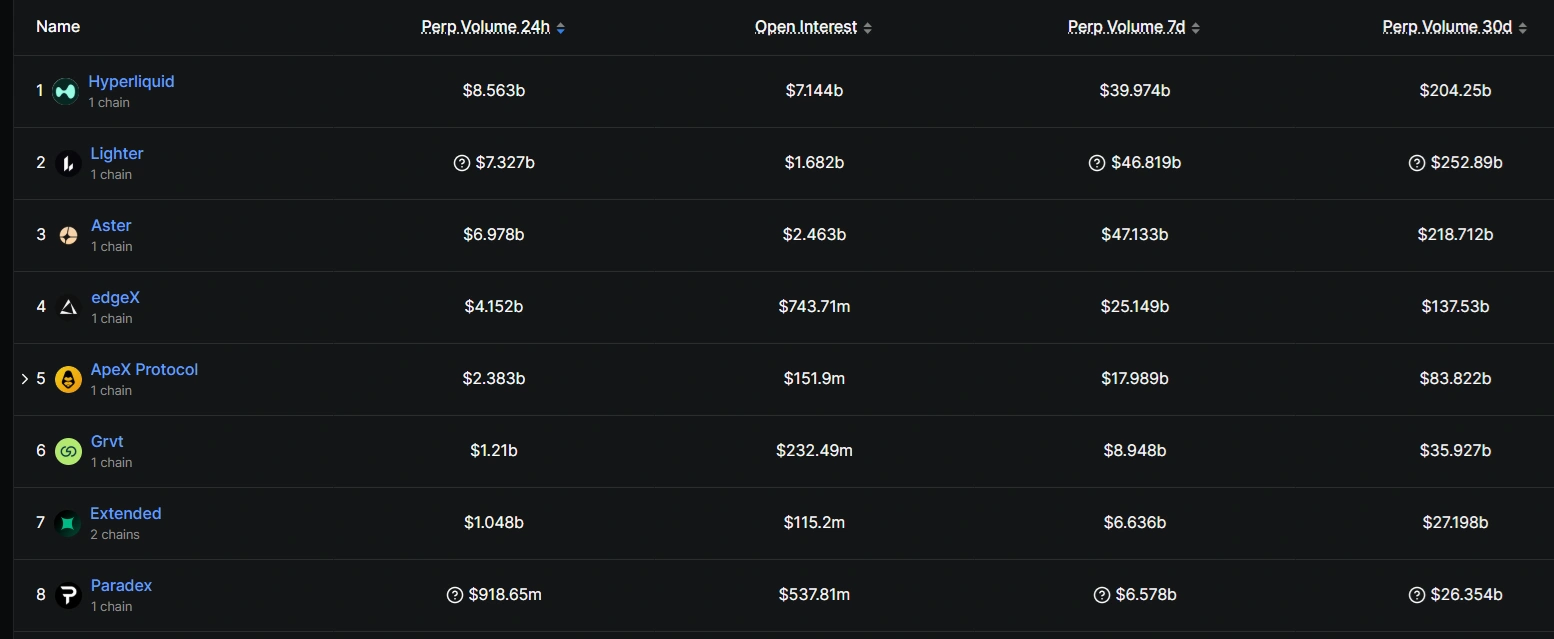
Task: Click the Grvt protocol logo
Action: click(x=67, y=450)
